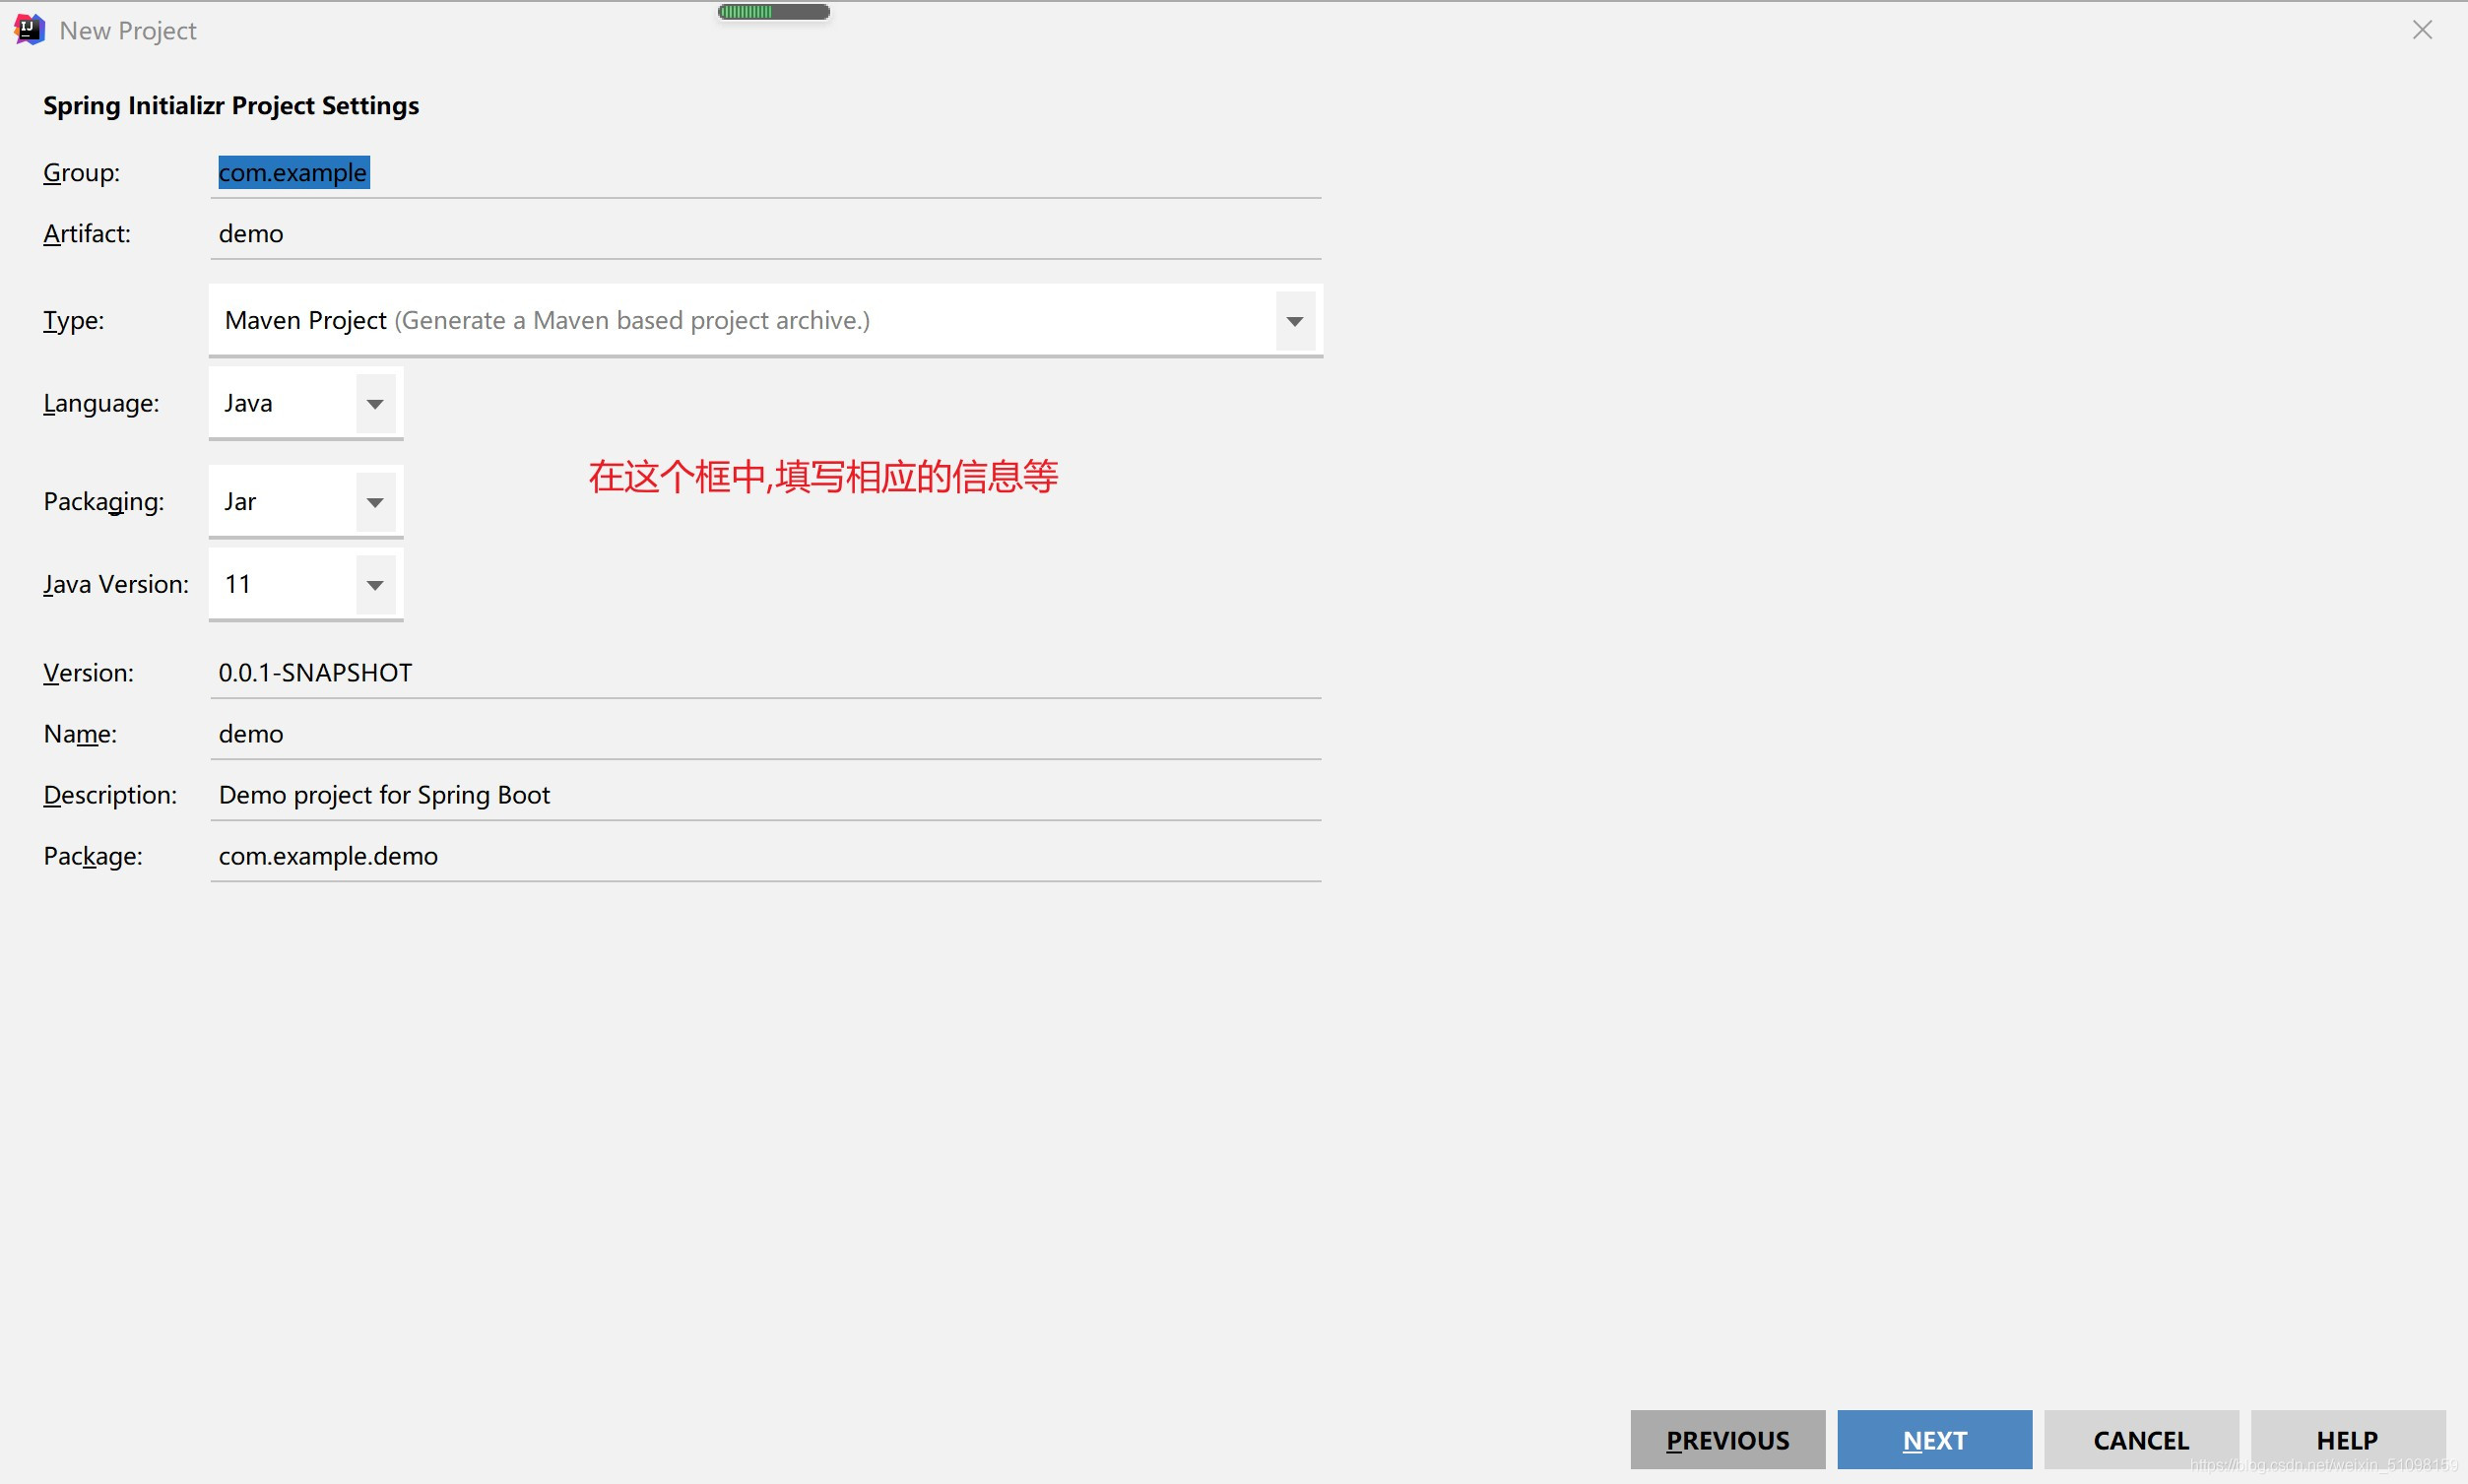The image size is (2468, 1484).
Task: Focus the Artifact input field
Action: [x=765, y=234]
